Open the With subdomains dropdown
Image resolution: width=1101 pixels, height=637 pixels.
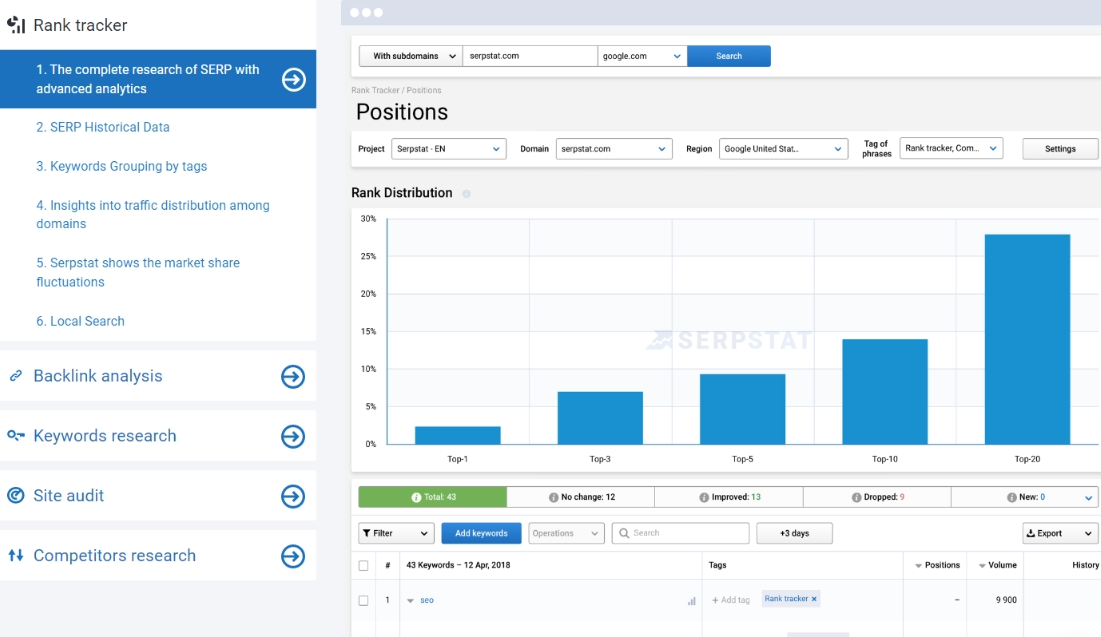(x=410, y=56)
